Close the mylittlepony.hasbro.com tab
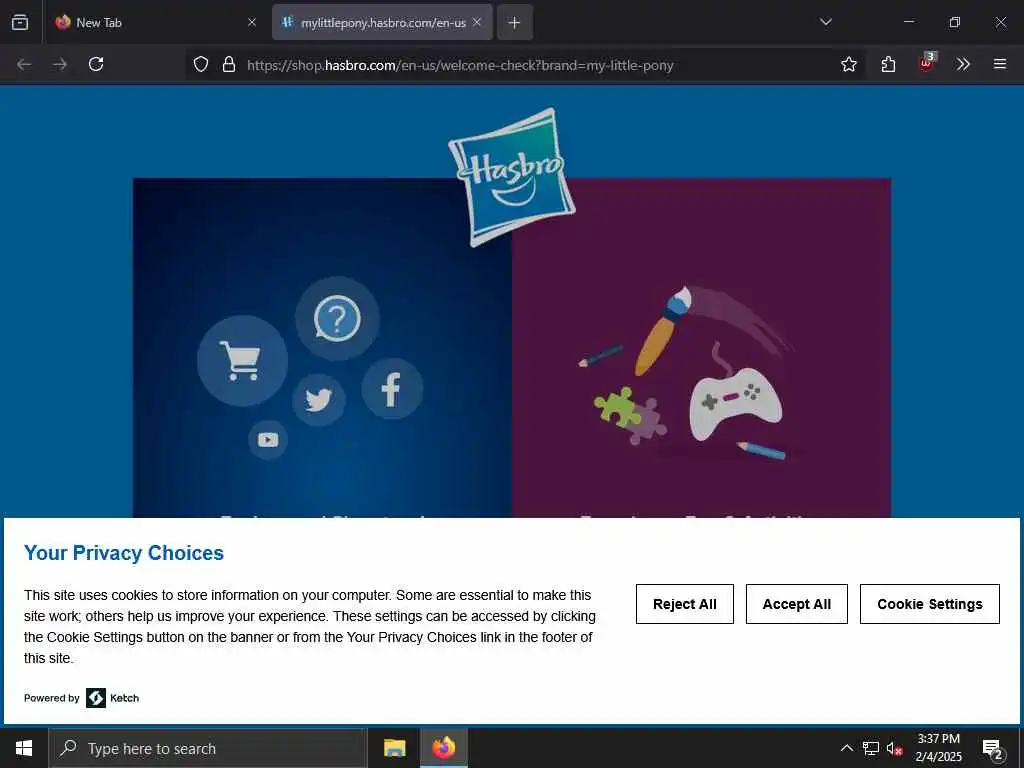 pyautogui.click(x=477, y=22)
